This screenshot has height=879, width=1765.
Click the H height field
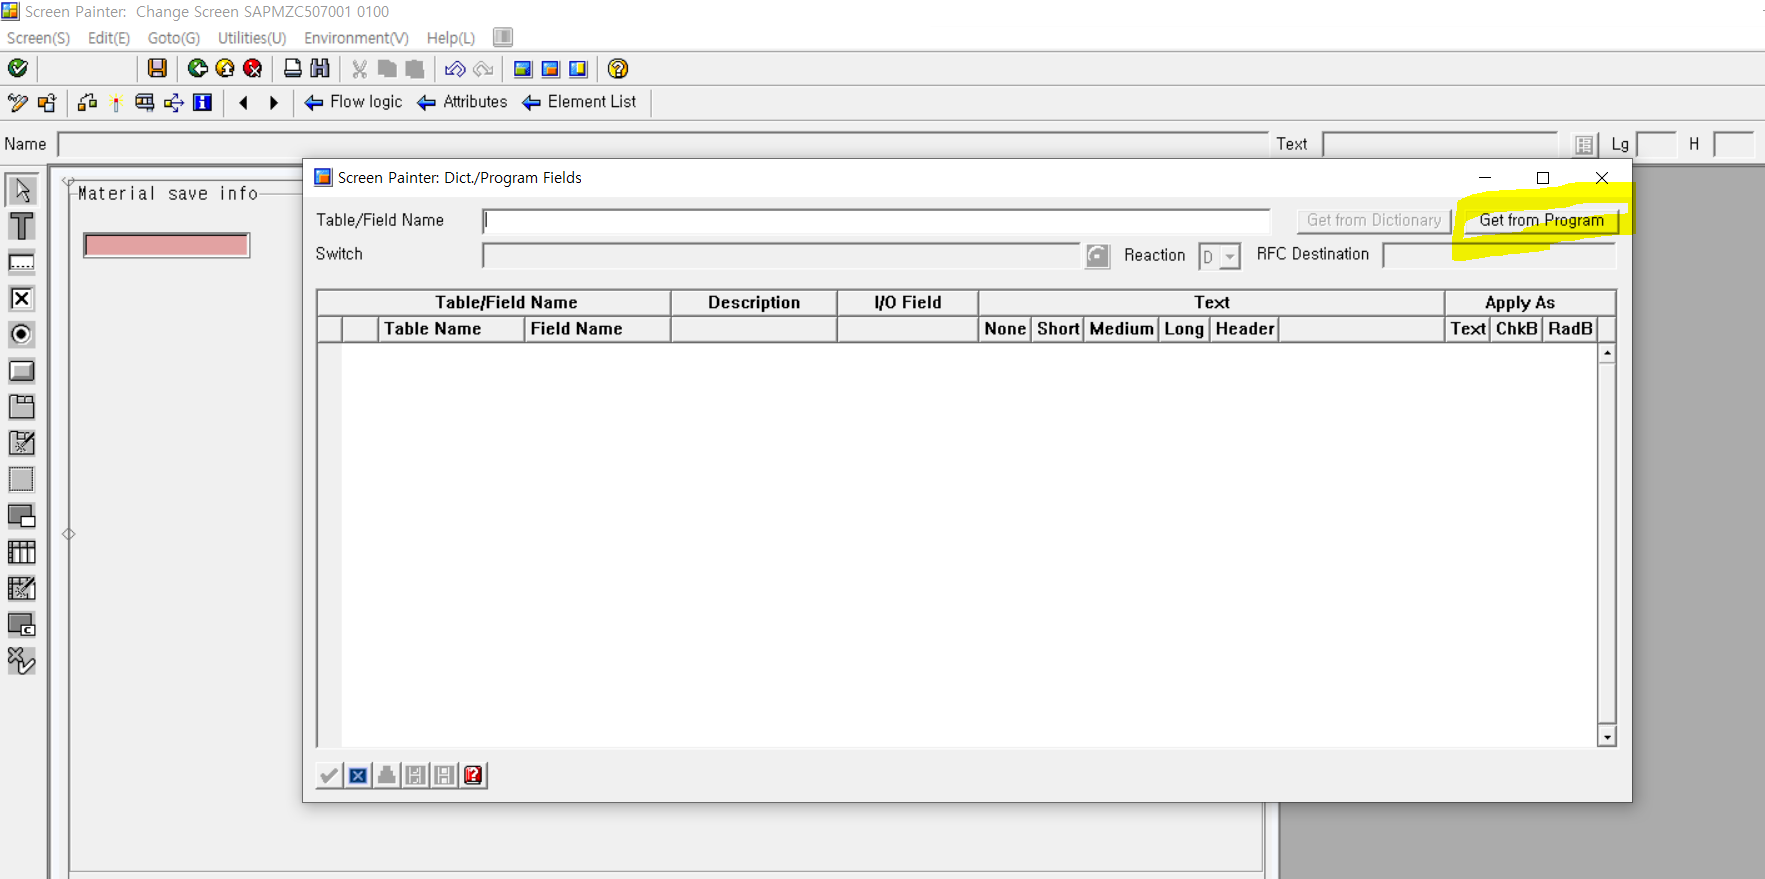1734,145
